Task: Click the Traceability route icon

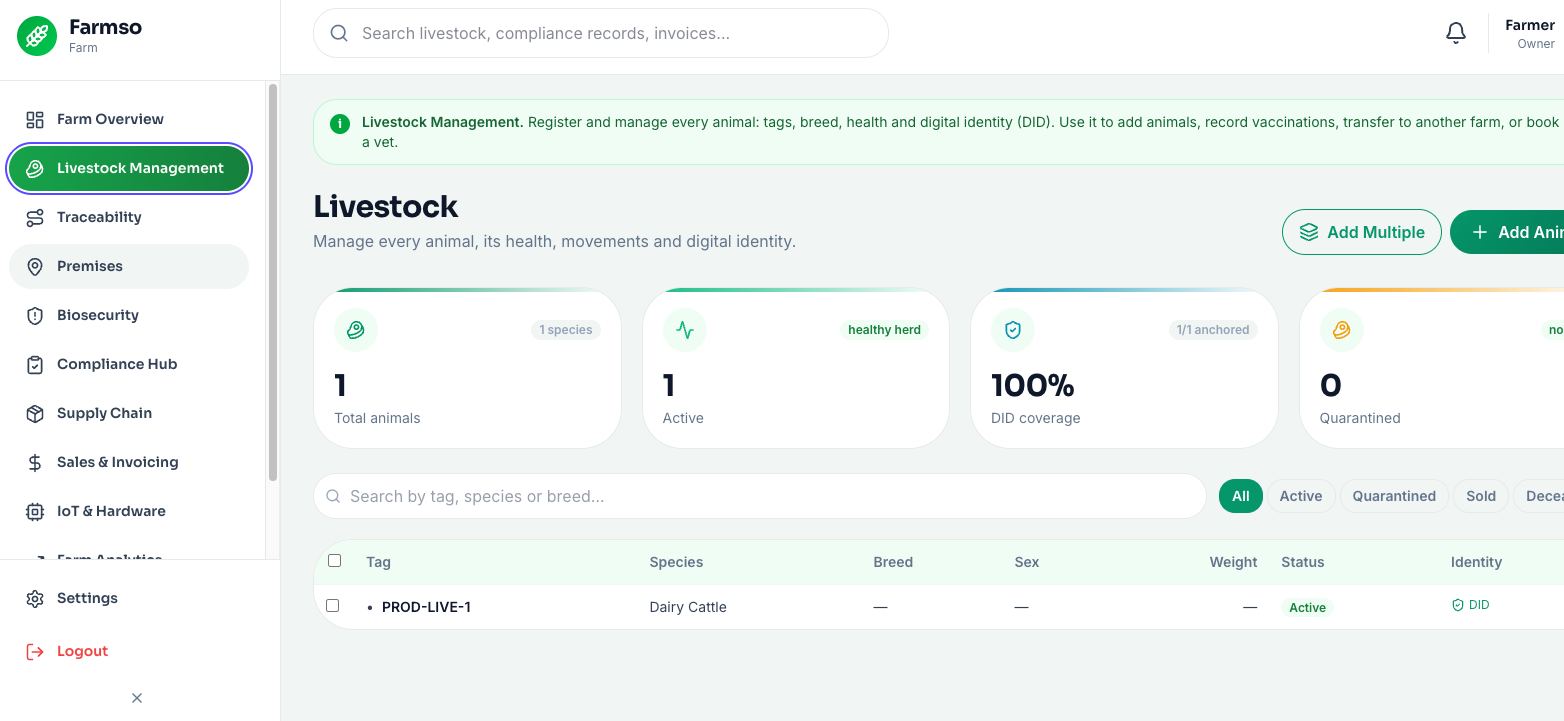Action: pyautogui.click(x=35, y=218)
